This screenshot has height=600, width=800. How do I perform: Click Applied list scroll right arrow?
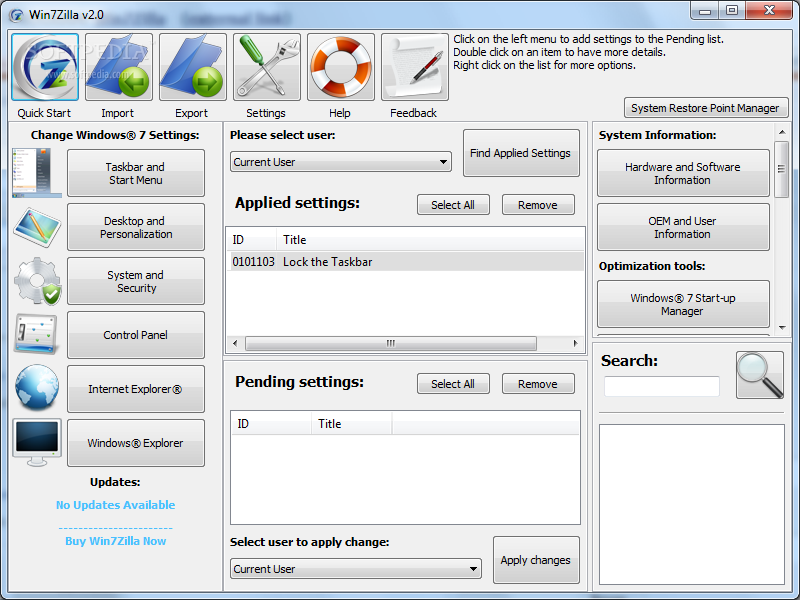pos(576,343)
